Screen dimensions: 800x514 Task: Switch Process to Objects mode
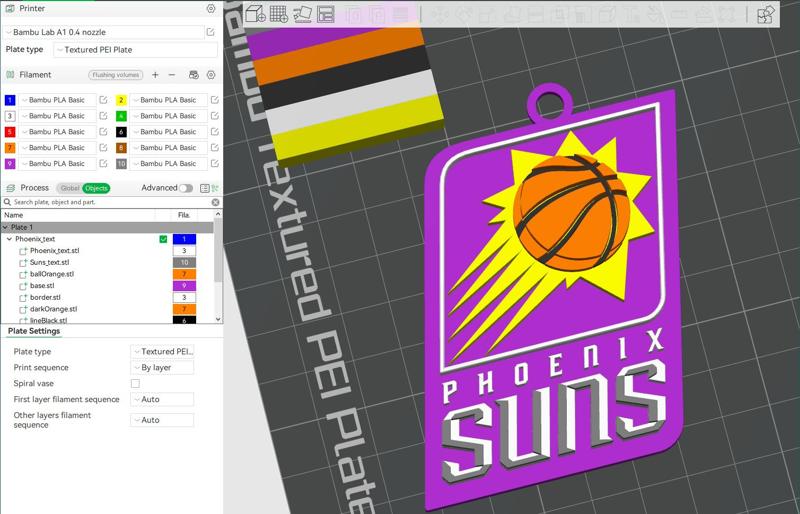click(x=96, y=188)
